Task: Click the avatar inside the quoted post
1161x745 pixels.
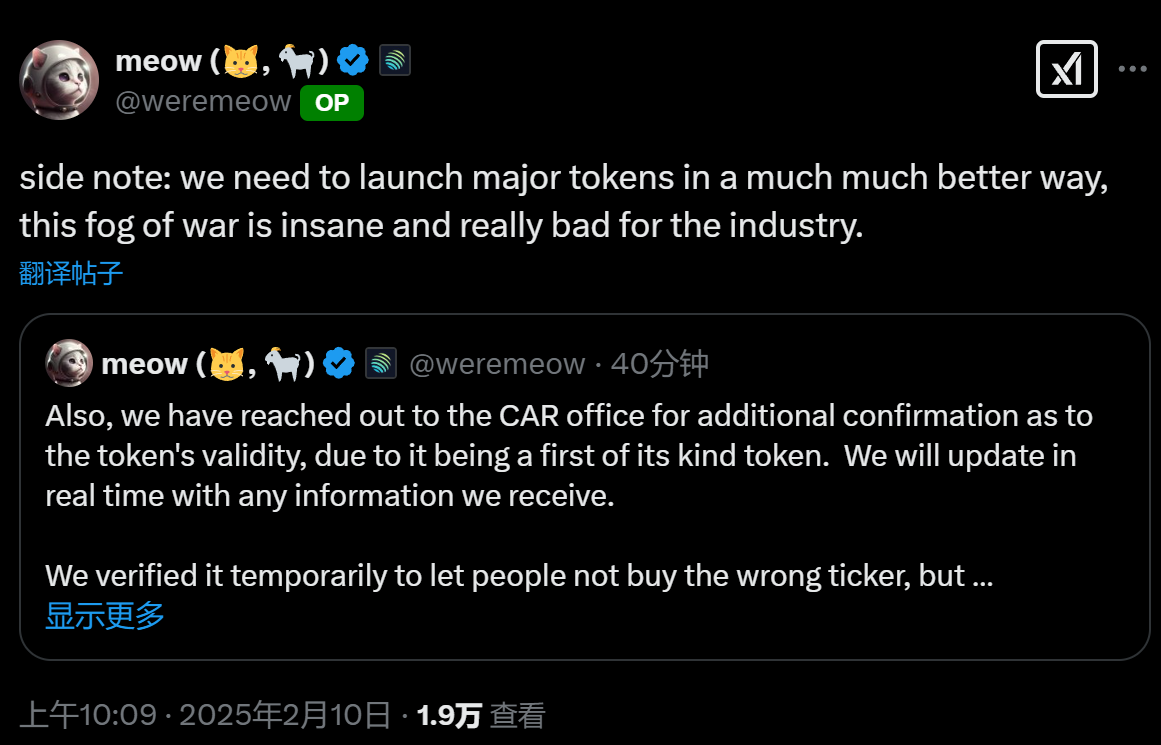Action: [68, 363]
